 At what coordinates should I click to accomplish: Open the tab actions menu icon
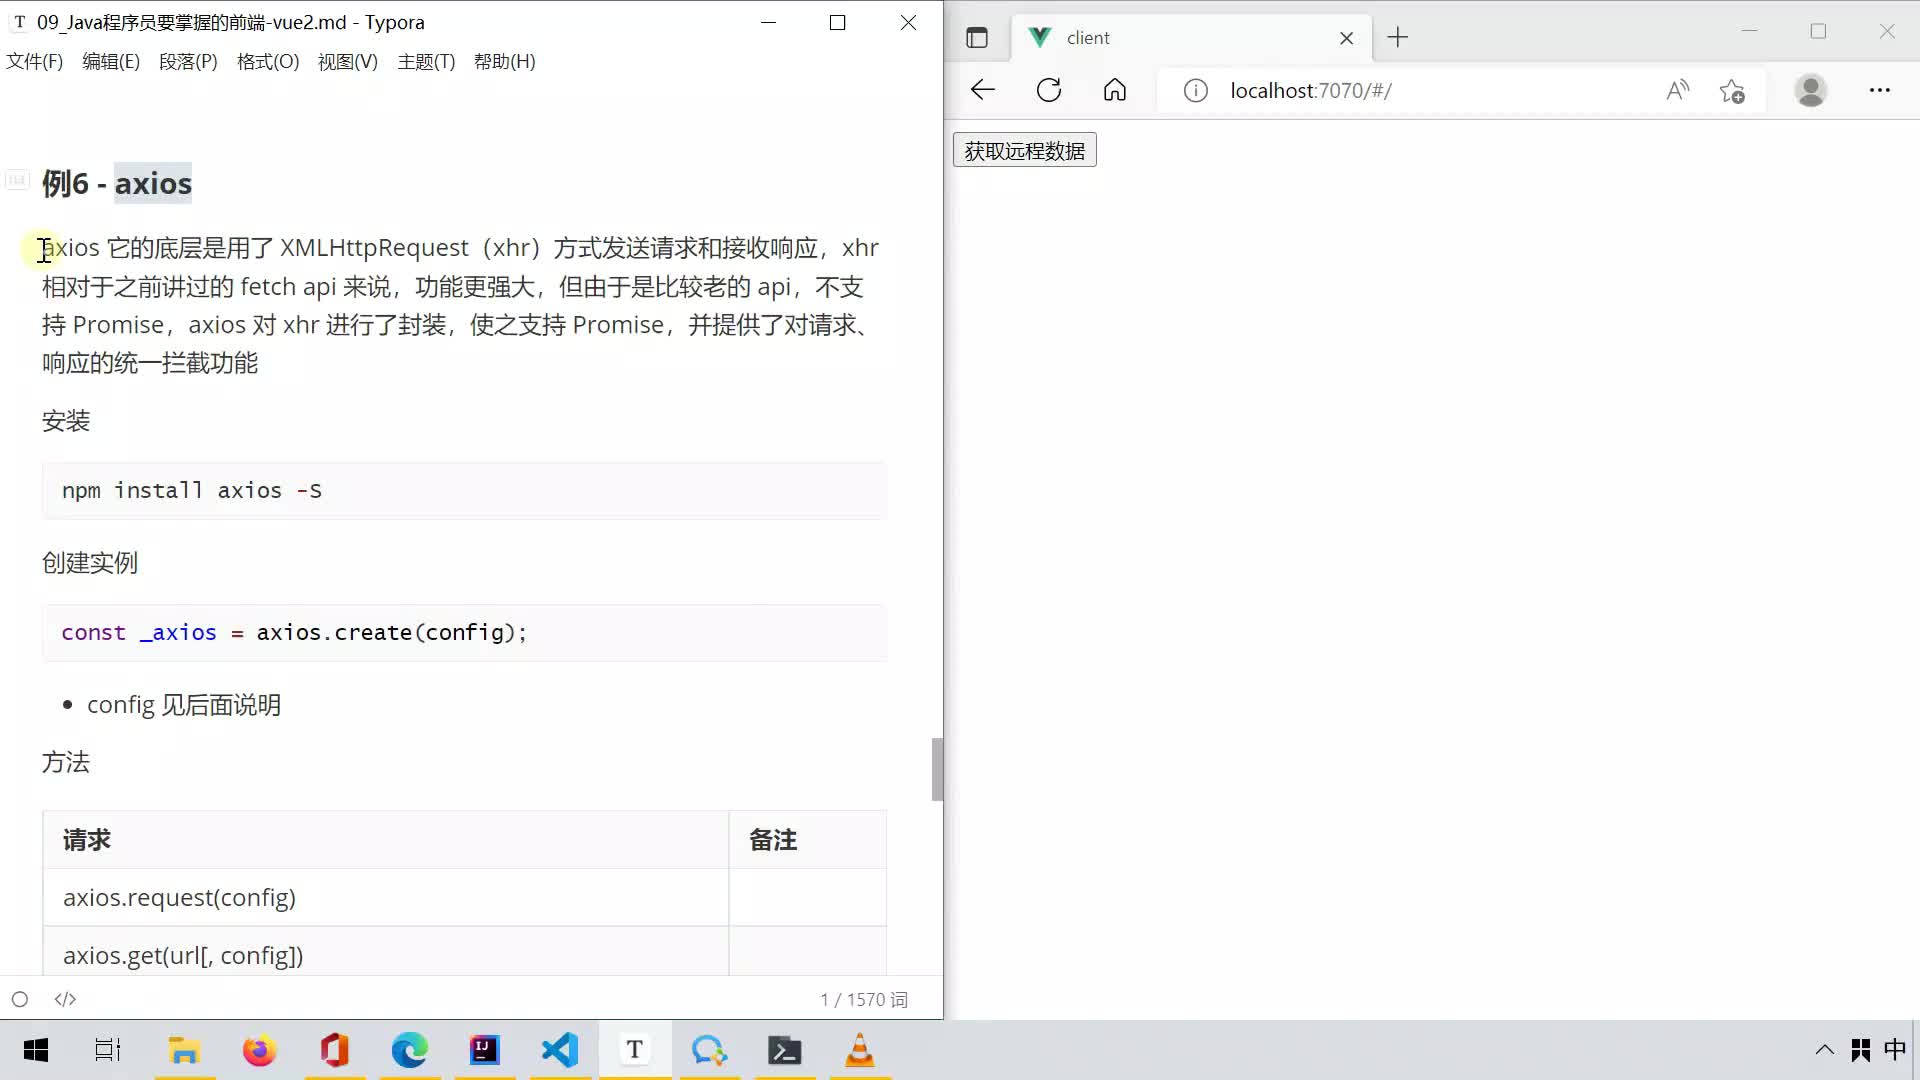coord(977,38)
